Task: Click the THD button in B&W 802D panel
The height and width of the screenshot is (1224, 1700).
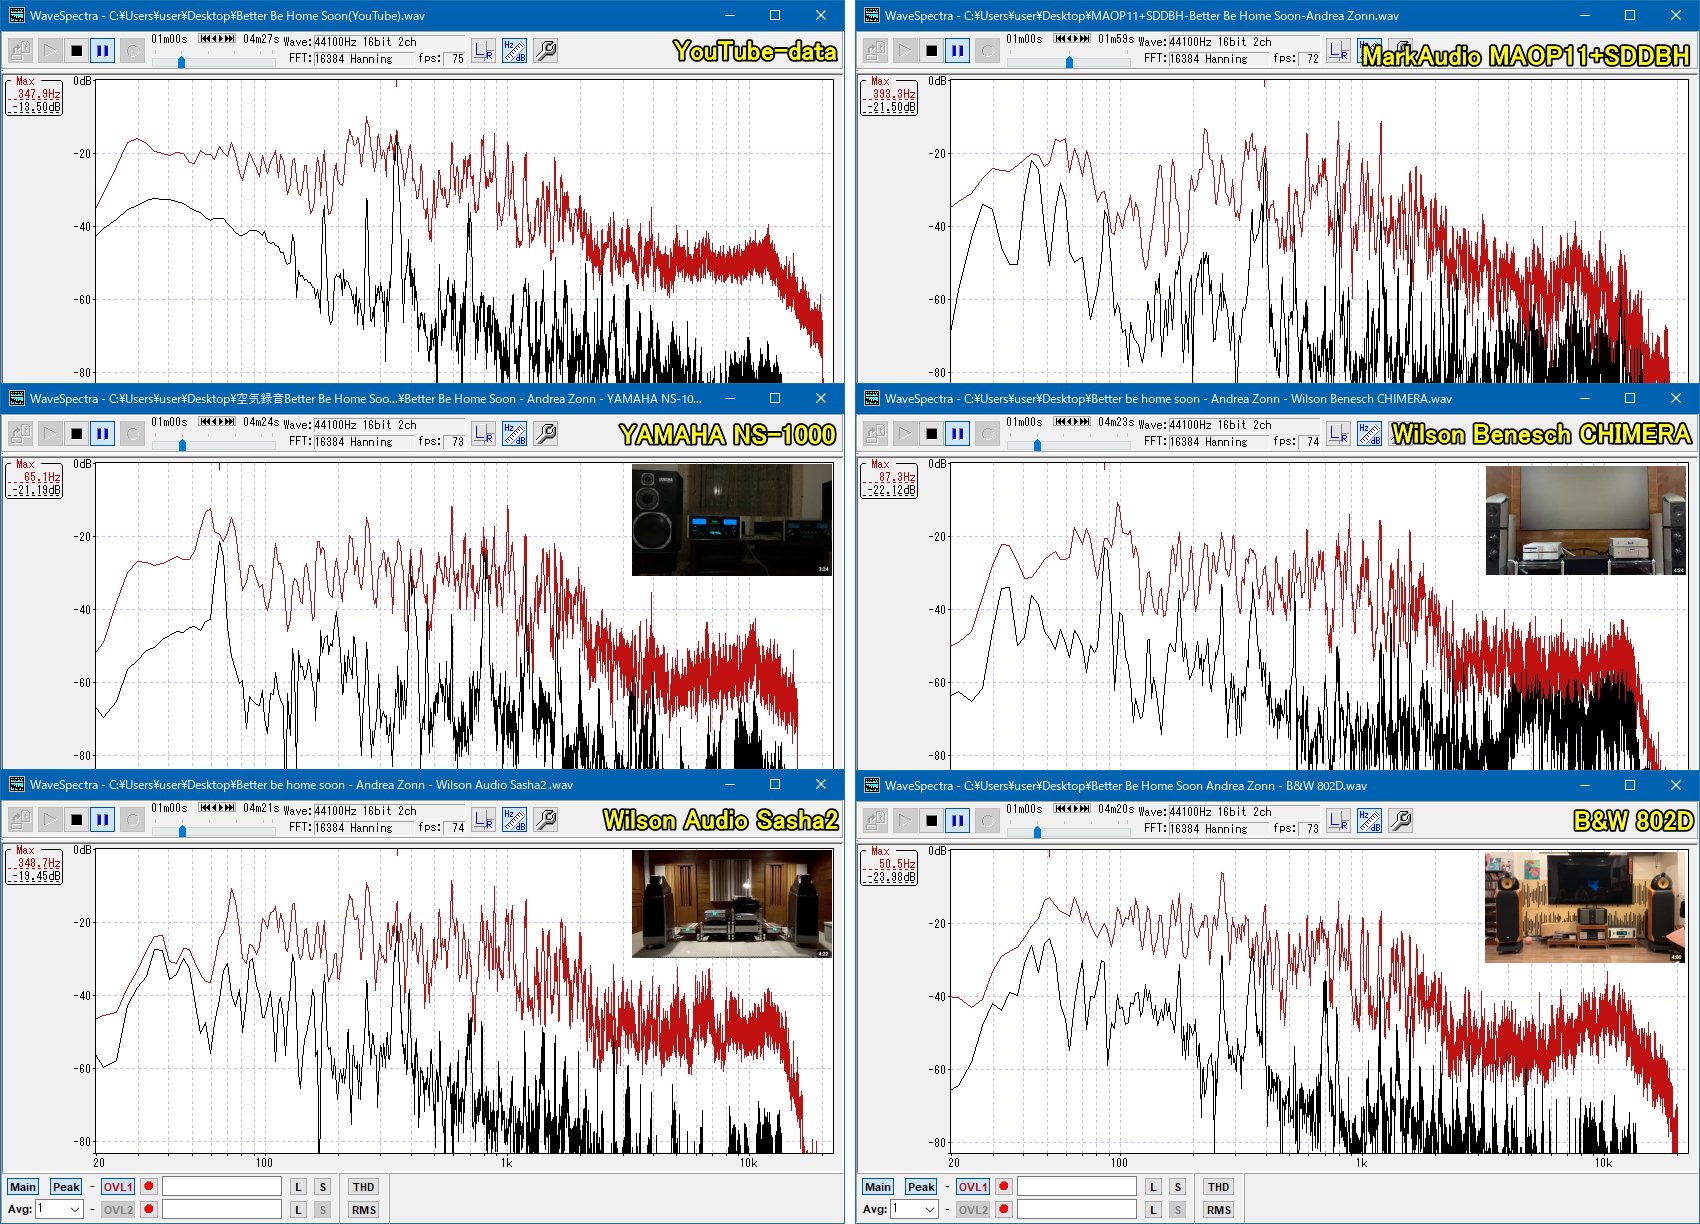Action: click(1218, 1187)
